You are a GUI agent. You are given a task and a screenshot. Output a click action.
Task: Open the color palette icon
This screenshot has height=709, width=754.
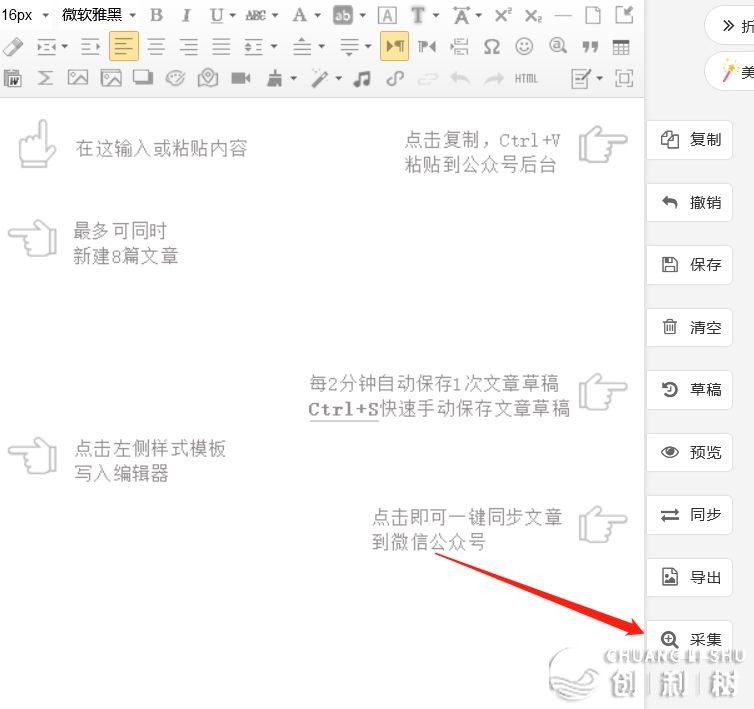point(175,78)
